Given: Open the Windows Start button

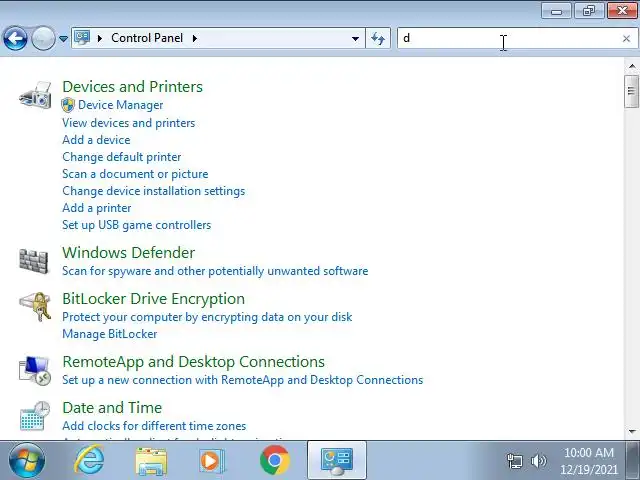Looking at the screenshot, I should (x=27, y=461).
